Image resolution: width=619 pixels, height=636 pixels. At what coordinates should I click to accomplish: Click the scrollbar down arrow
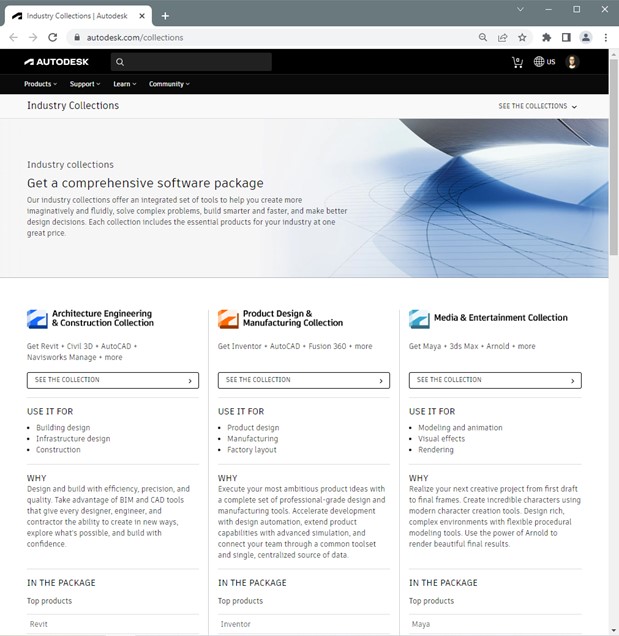[614, 631]
